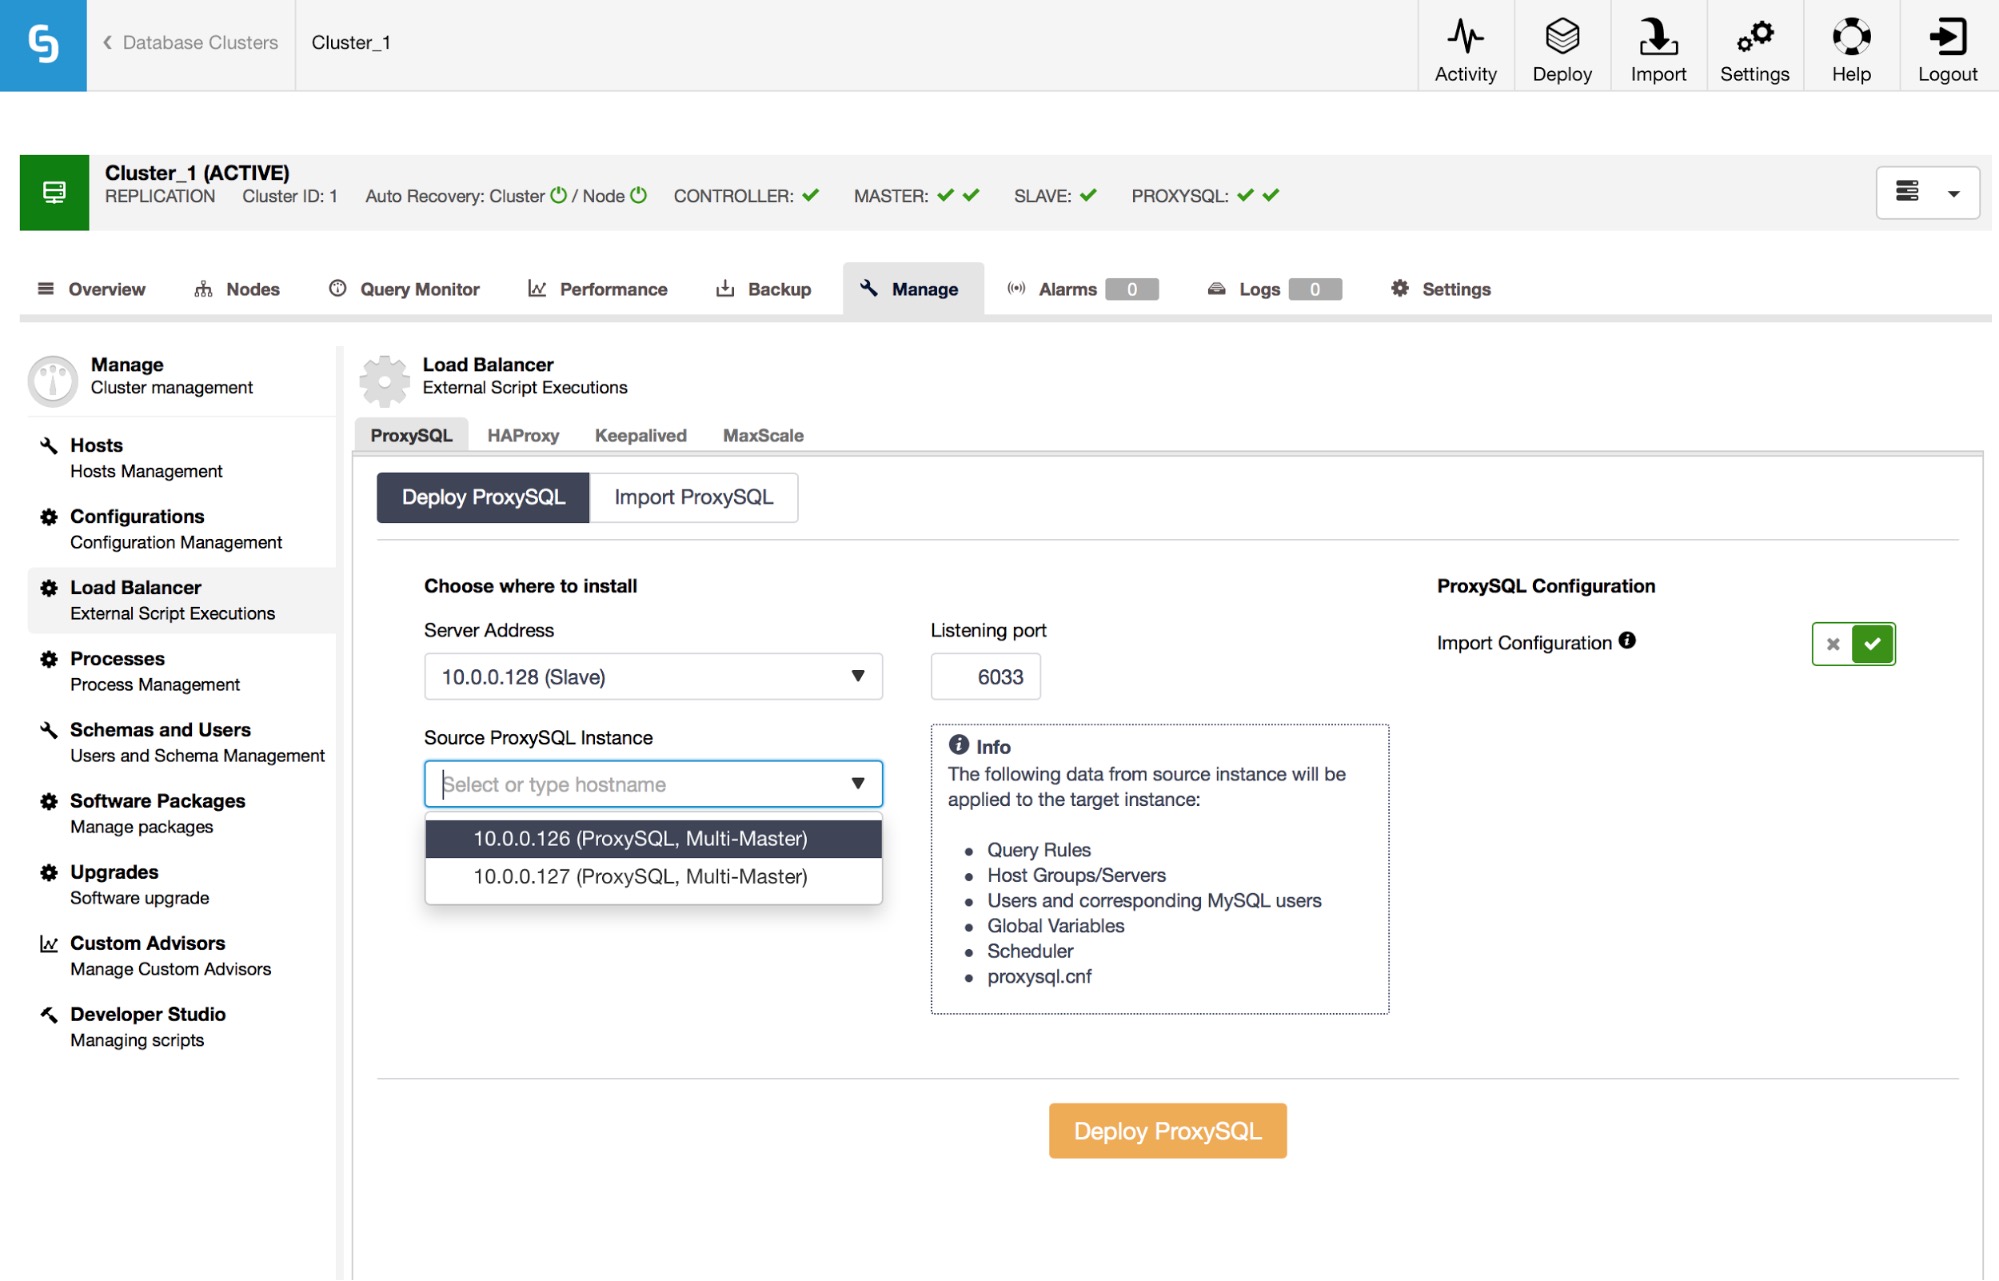Switch to the MaxScale tab
The height and width of the screenshot is (1281, 1999).
[763, 435]
